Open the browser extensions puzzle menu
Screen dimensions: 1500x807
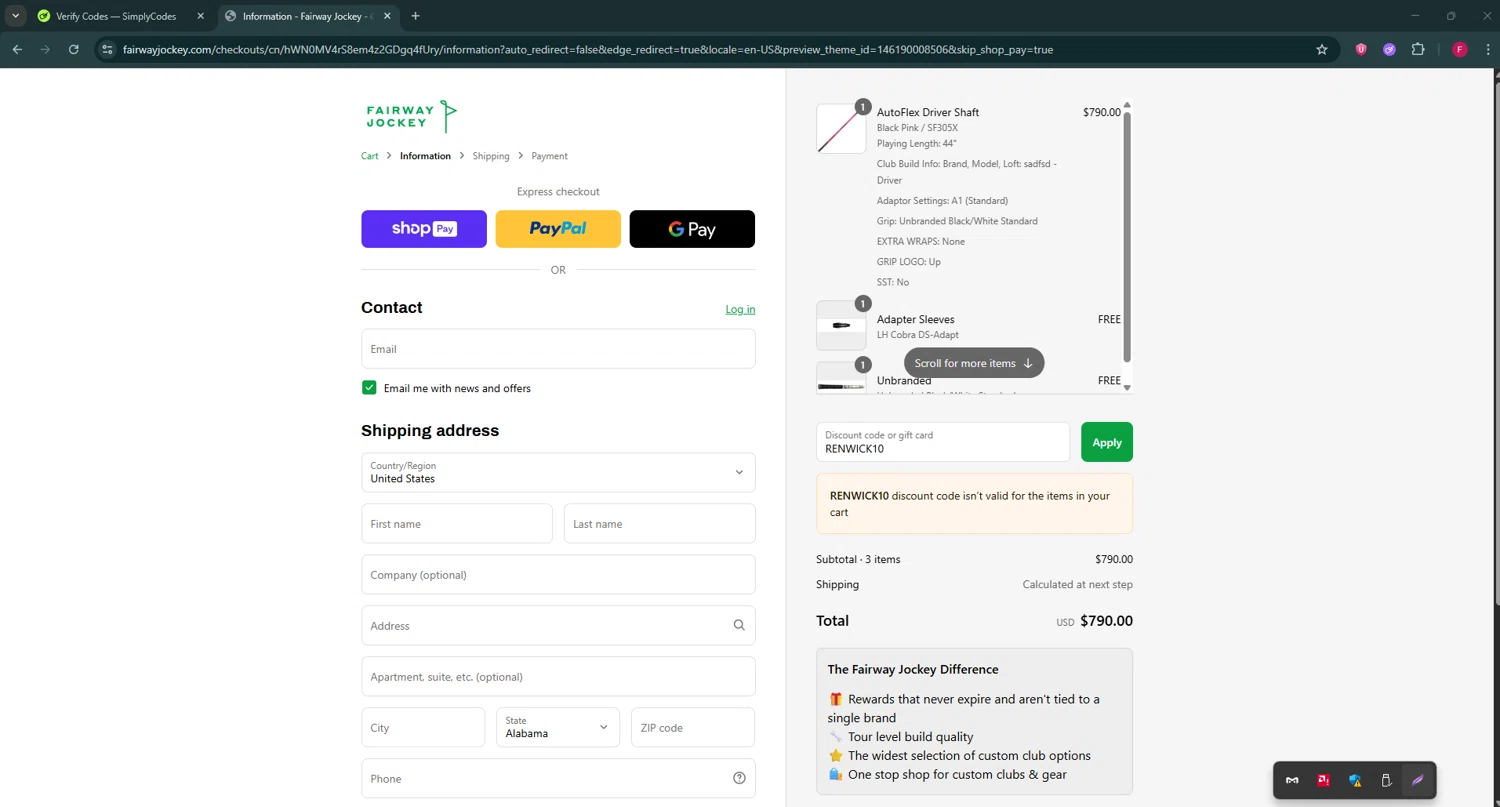click(x=1418, y=49)
